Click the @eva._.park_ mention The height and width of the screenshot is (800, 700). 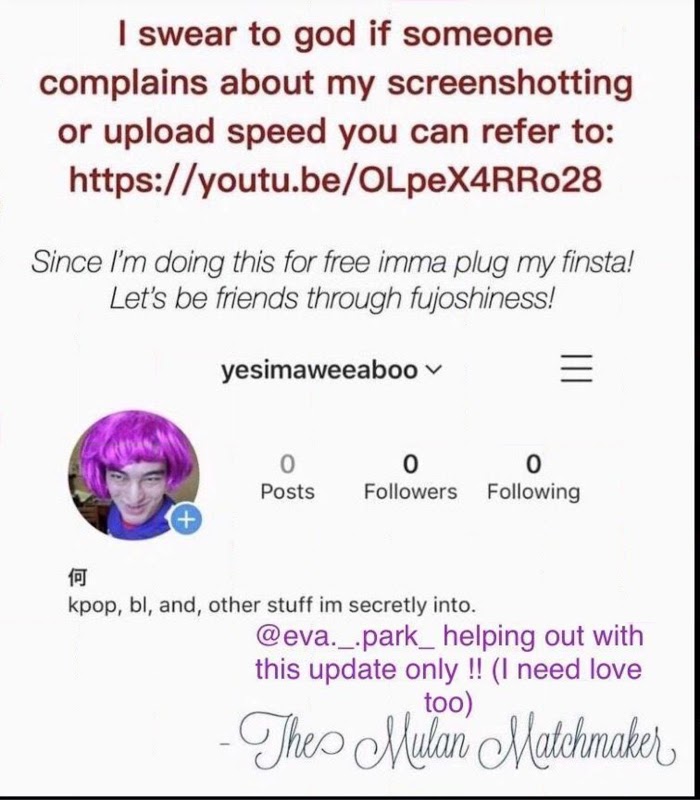click(345, 636)
